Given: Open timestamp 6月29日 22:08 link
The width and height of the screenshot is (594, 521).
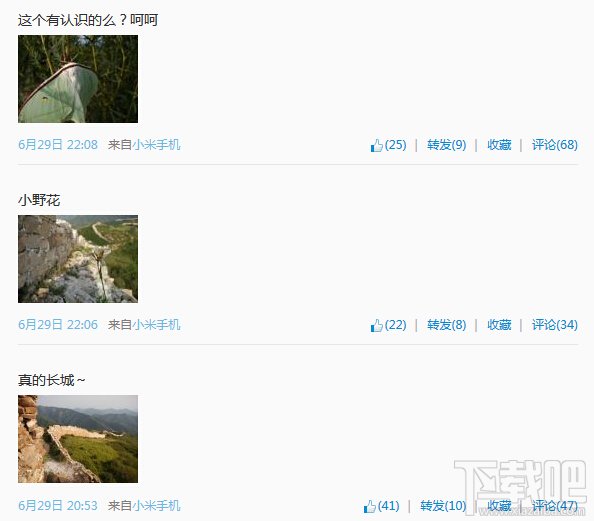Looking at the screenshot, I should click(x=58, y=145).
